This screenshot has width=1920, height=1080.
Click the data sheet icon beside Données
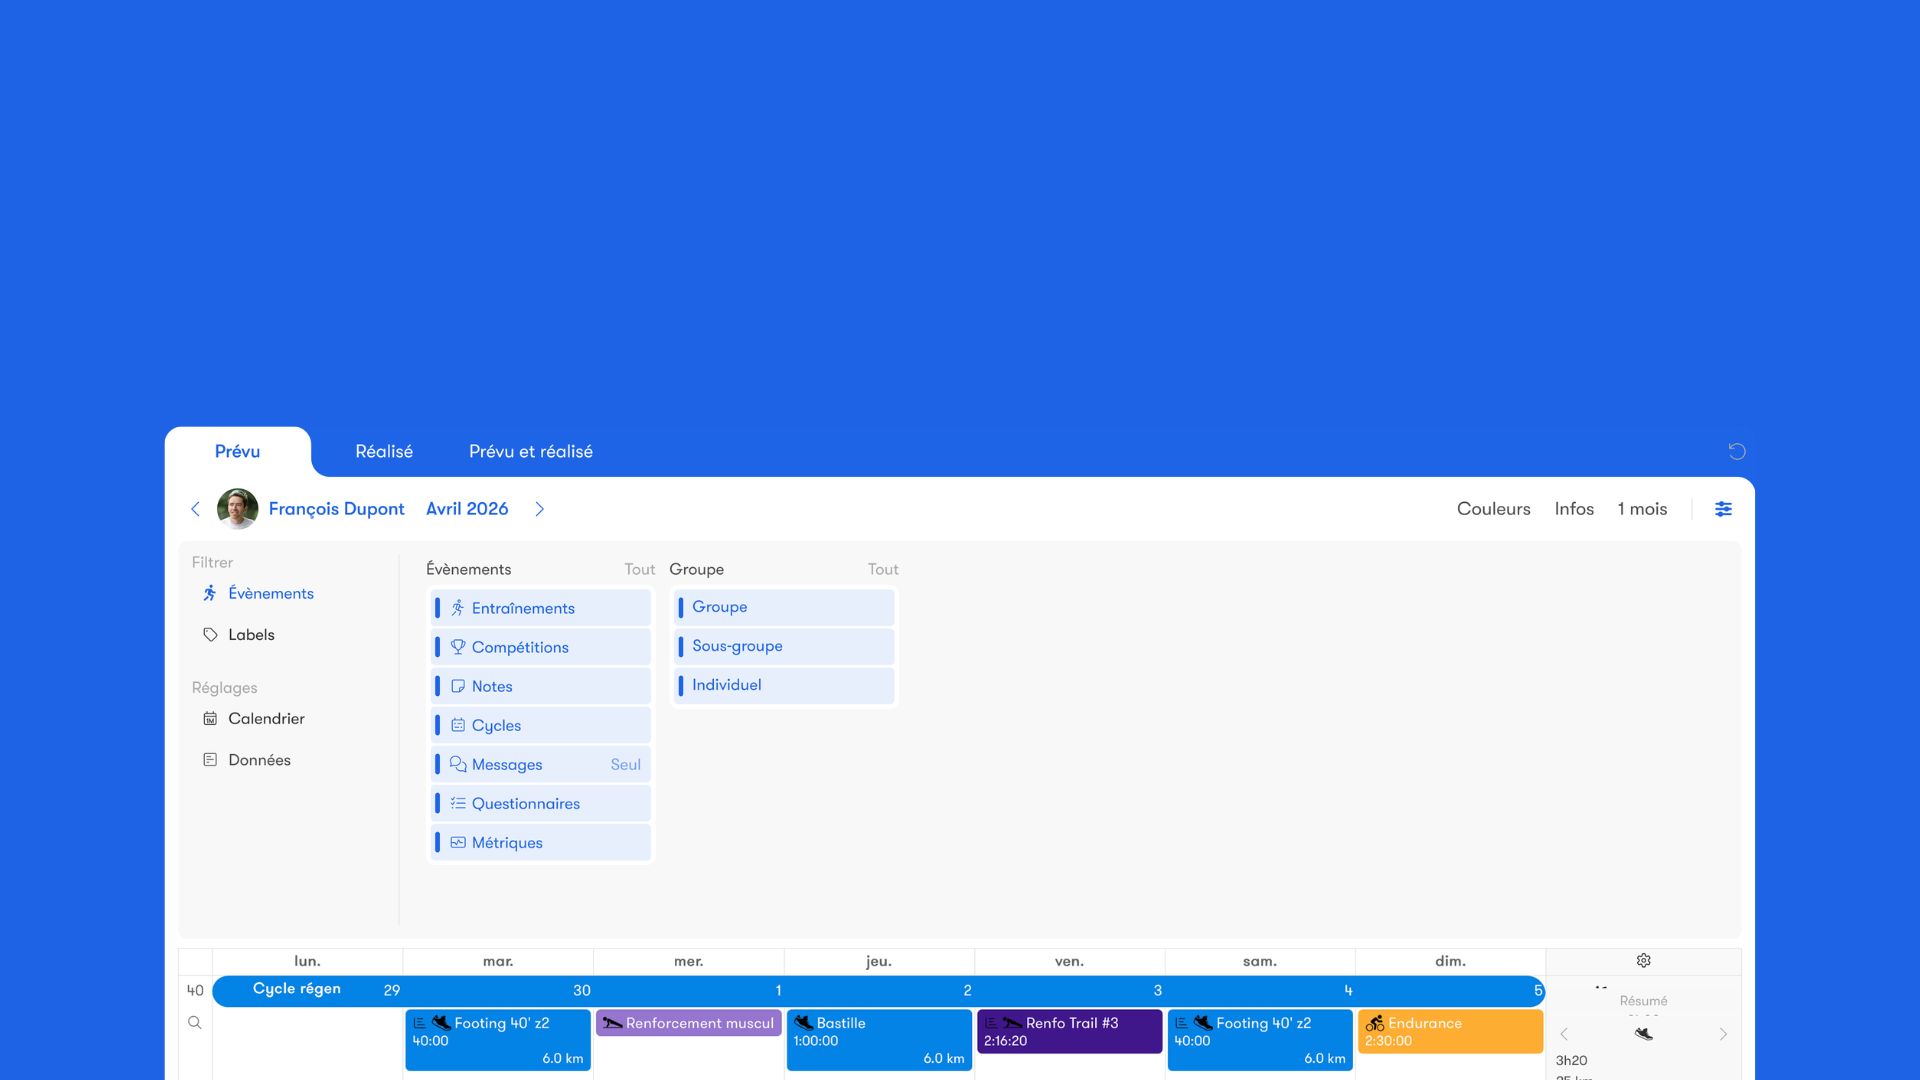210,760
